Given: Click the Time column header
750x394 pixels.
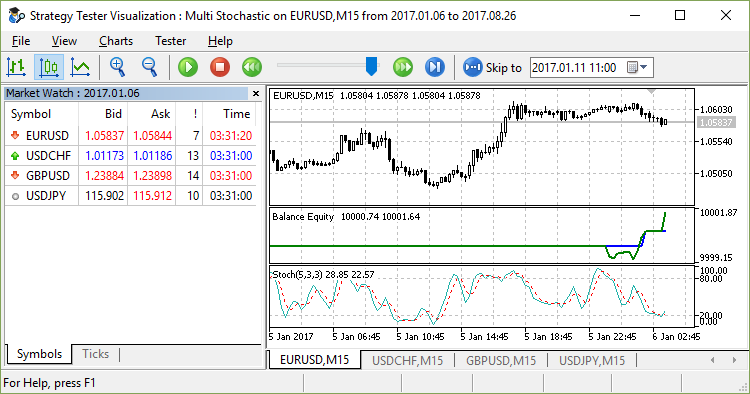Looking at the screenshot, I should (x=230, y=114).
